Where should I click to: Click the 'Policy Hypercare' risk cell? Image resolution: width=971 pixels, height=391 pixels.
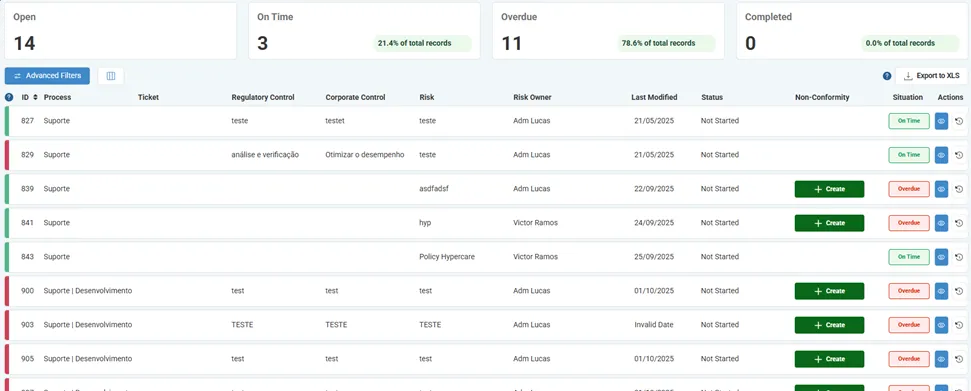click(x=447, y=257)
